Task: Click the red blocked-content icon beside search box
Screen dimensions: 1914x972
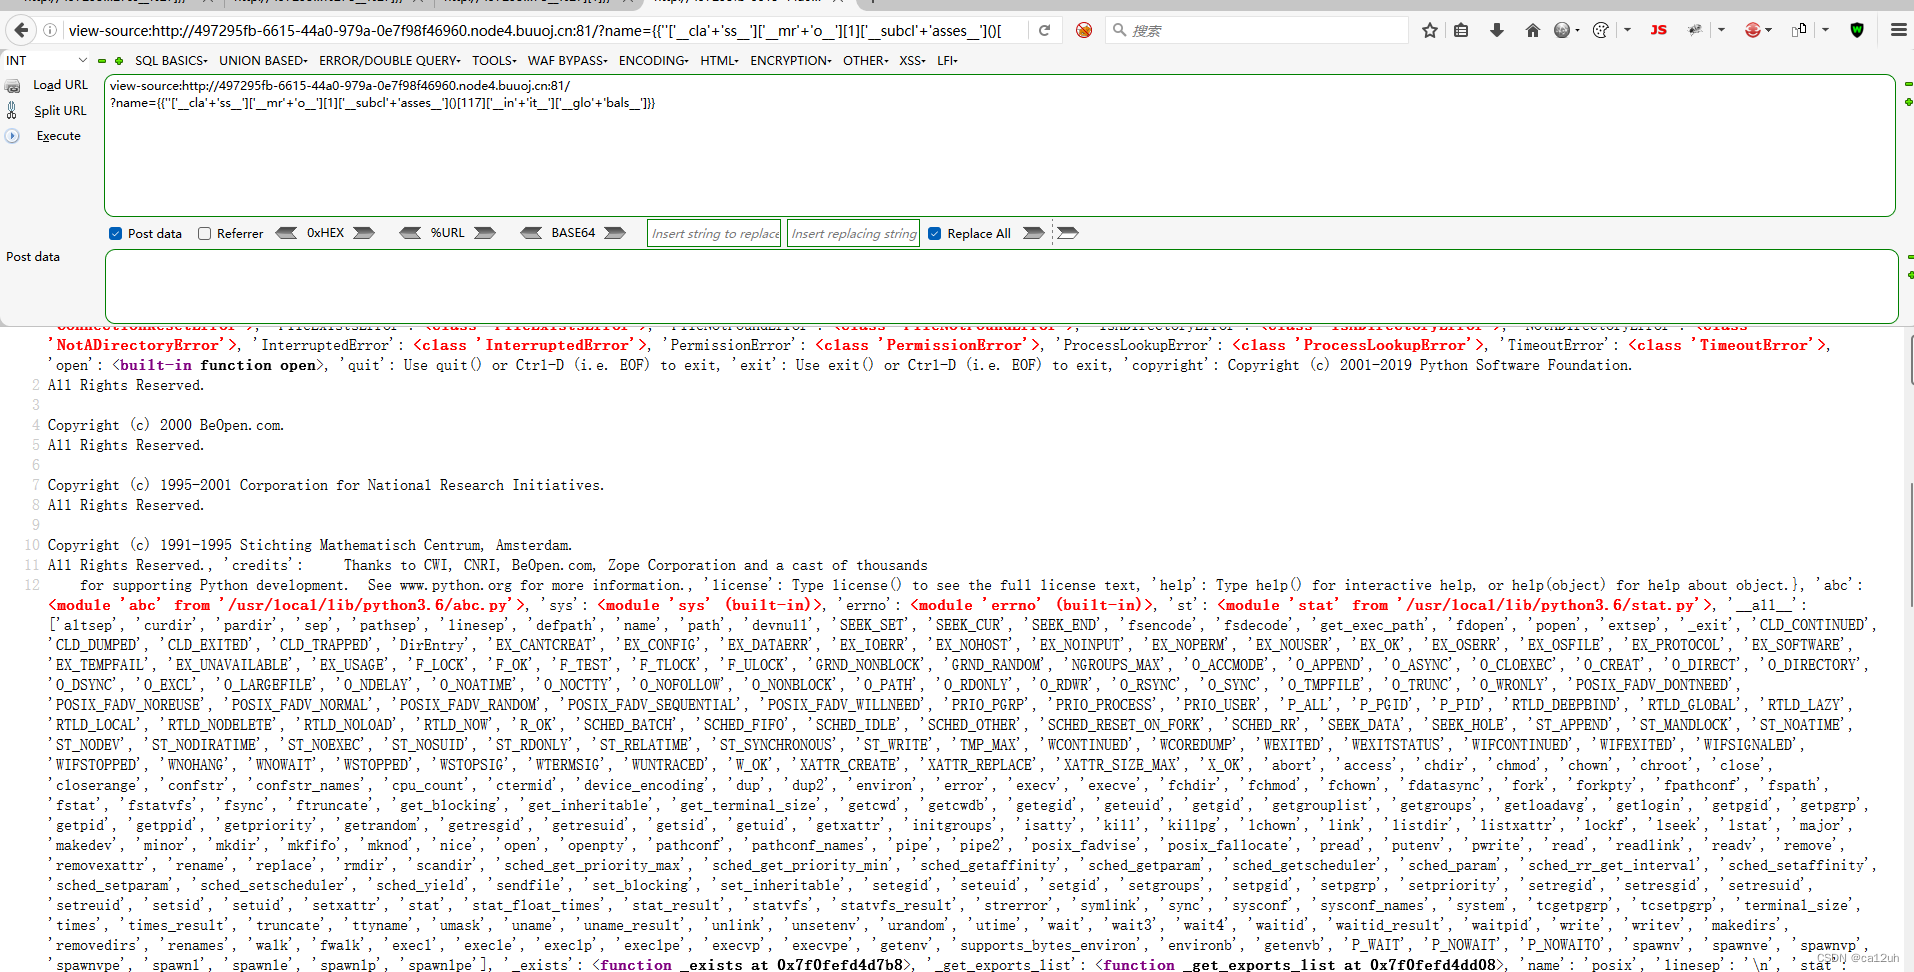Action: [1084, 30]
